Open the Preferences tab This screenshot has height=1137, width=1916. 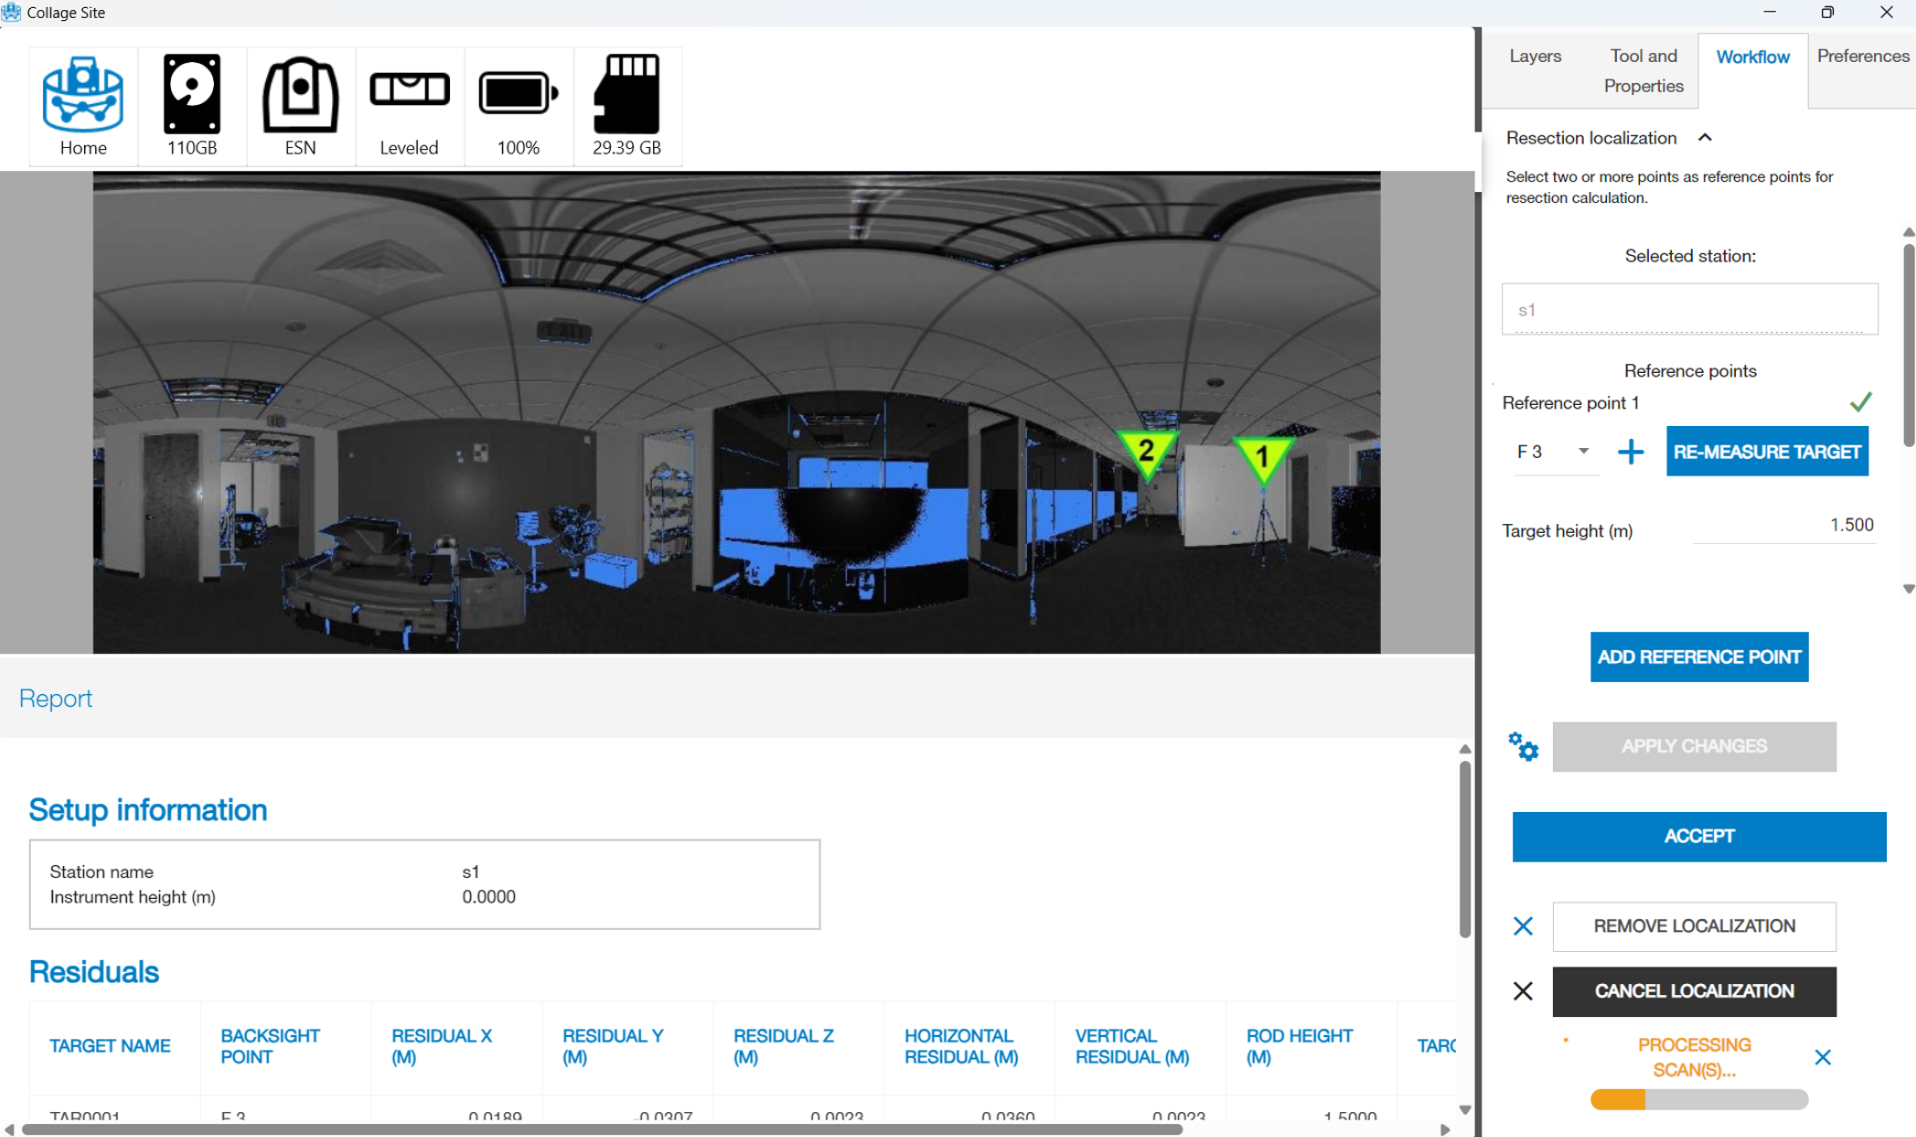[x=1862, y=56]
